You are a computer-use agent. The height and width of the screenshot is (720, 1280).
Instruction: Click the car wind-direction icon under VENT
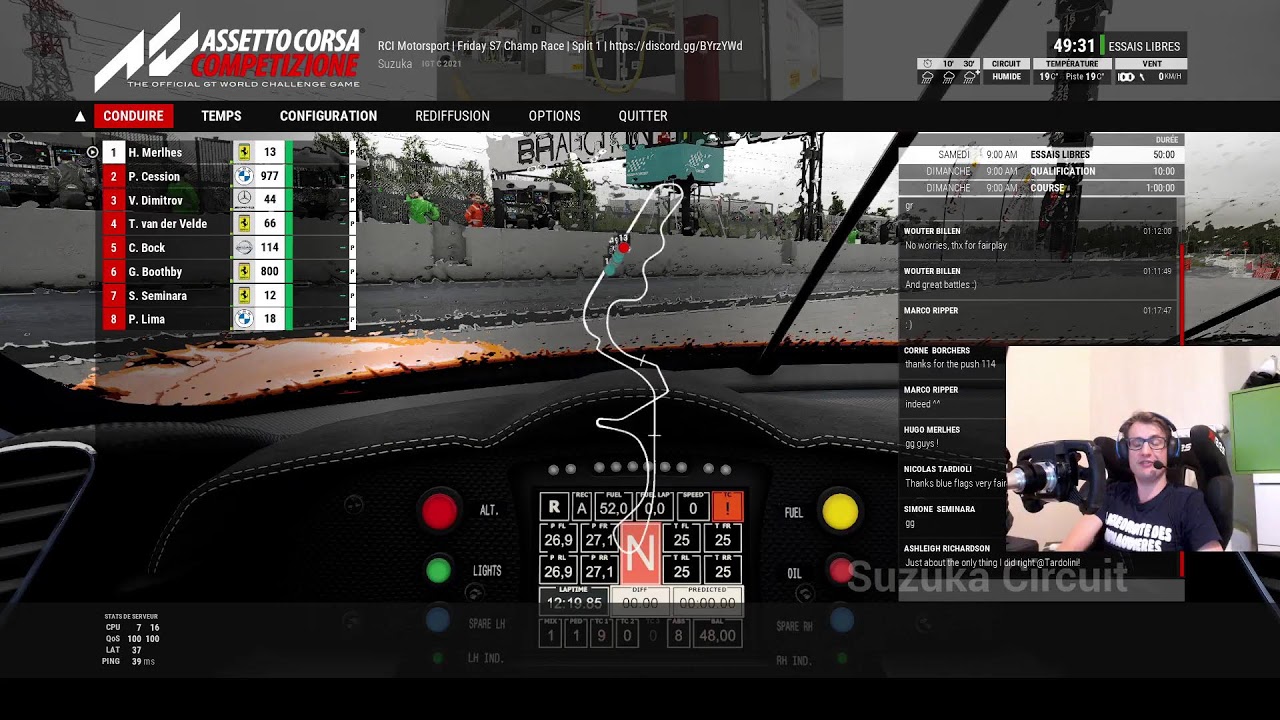pos(1126,77)
